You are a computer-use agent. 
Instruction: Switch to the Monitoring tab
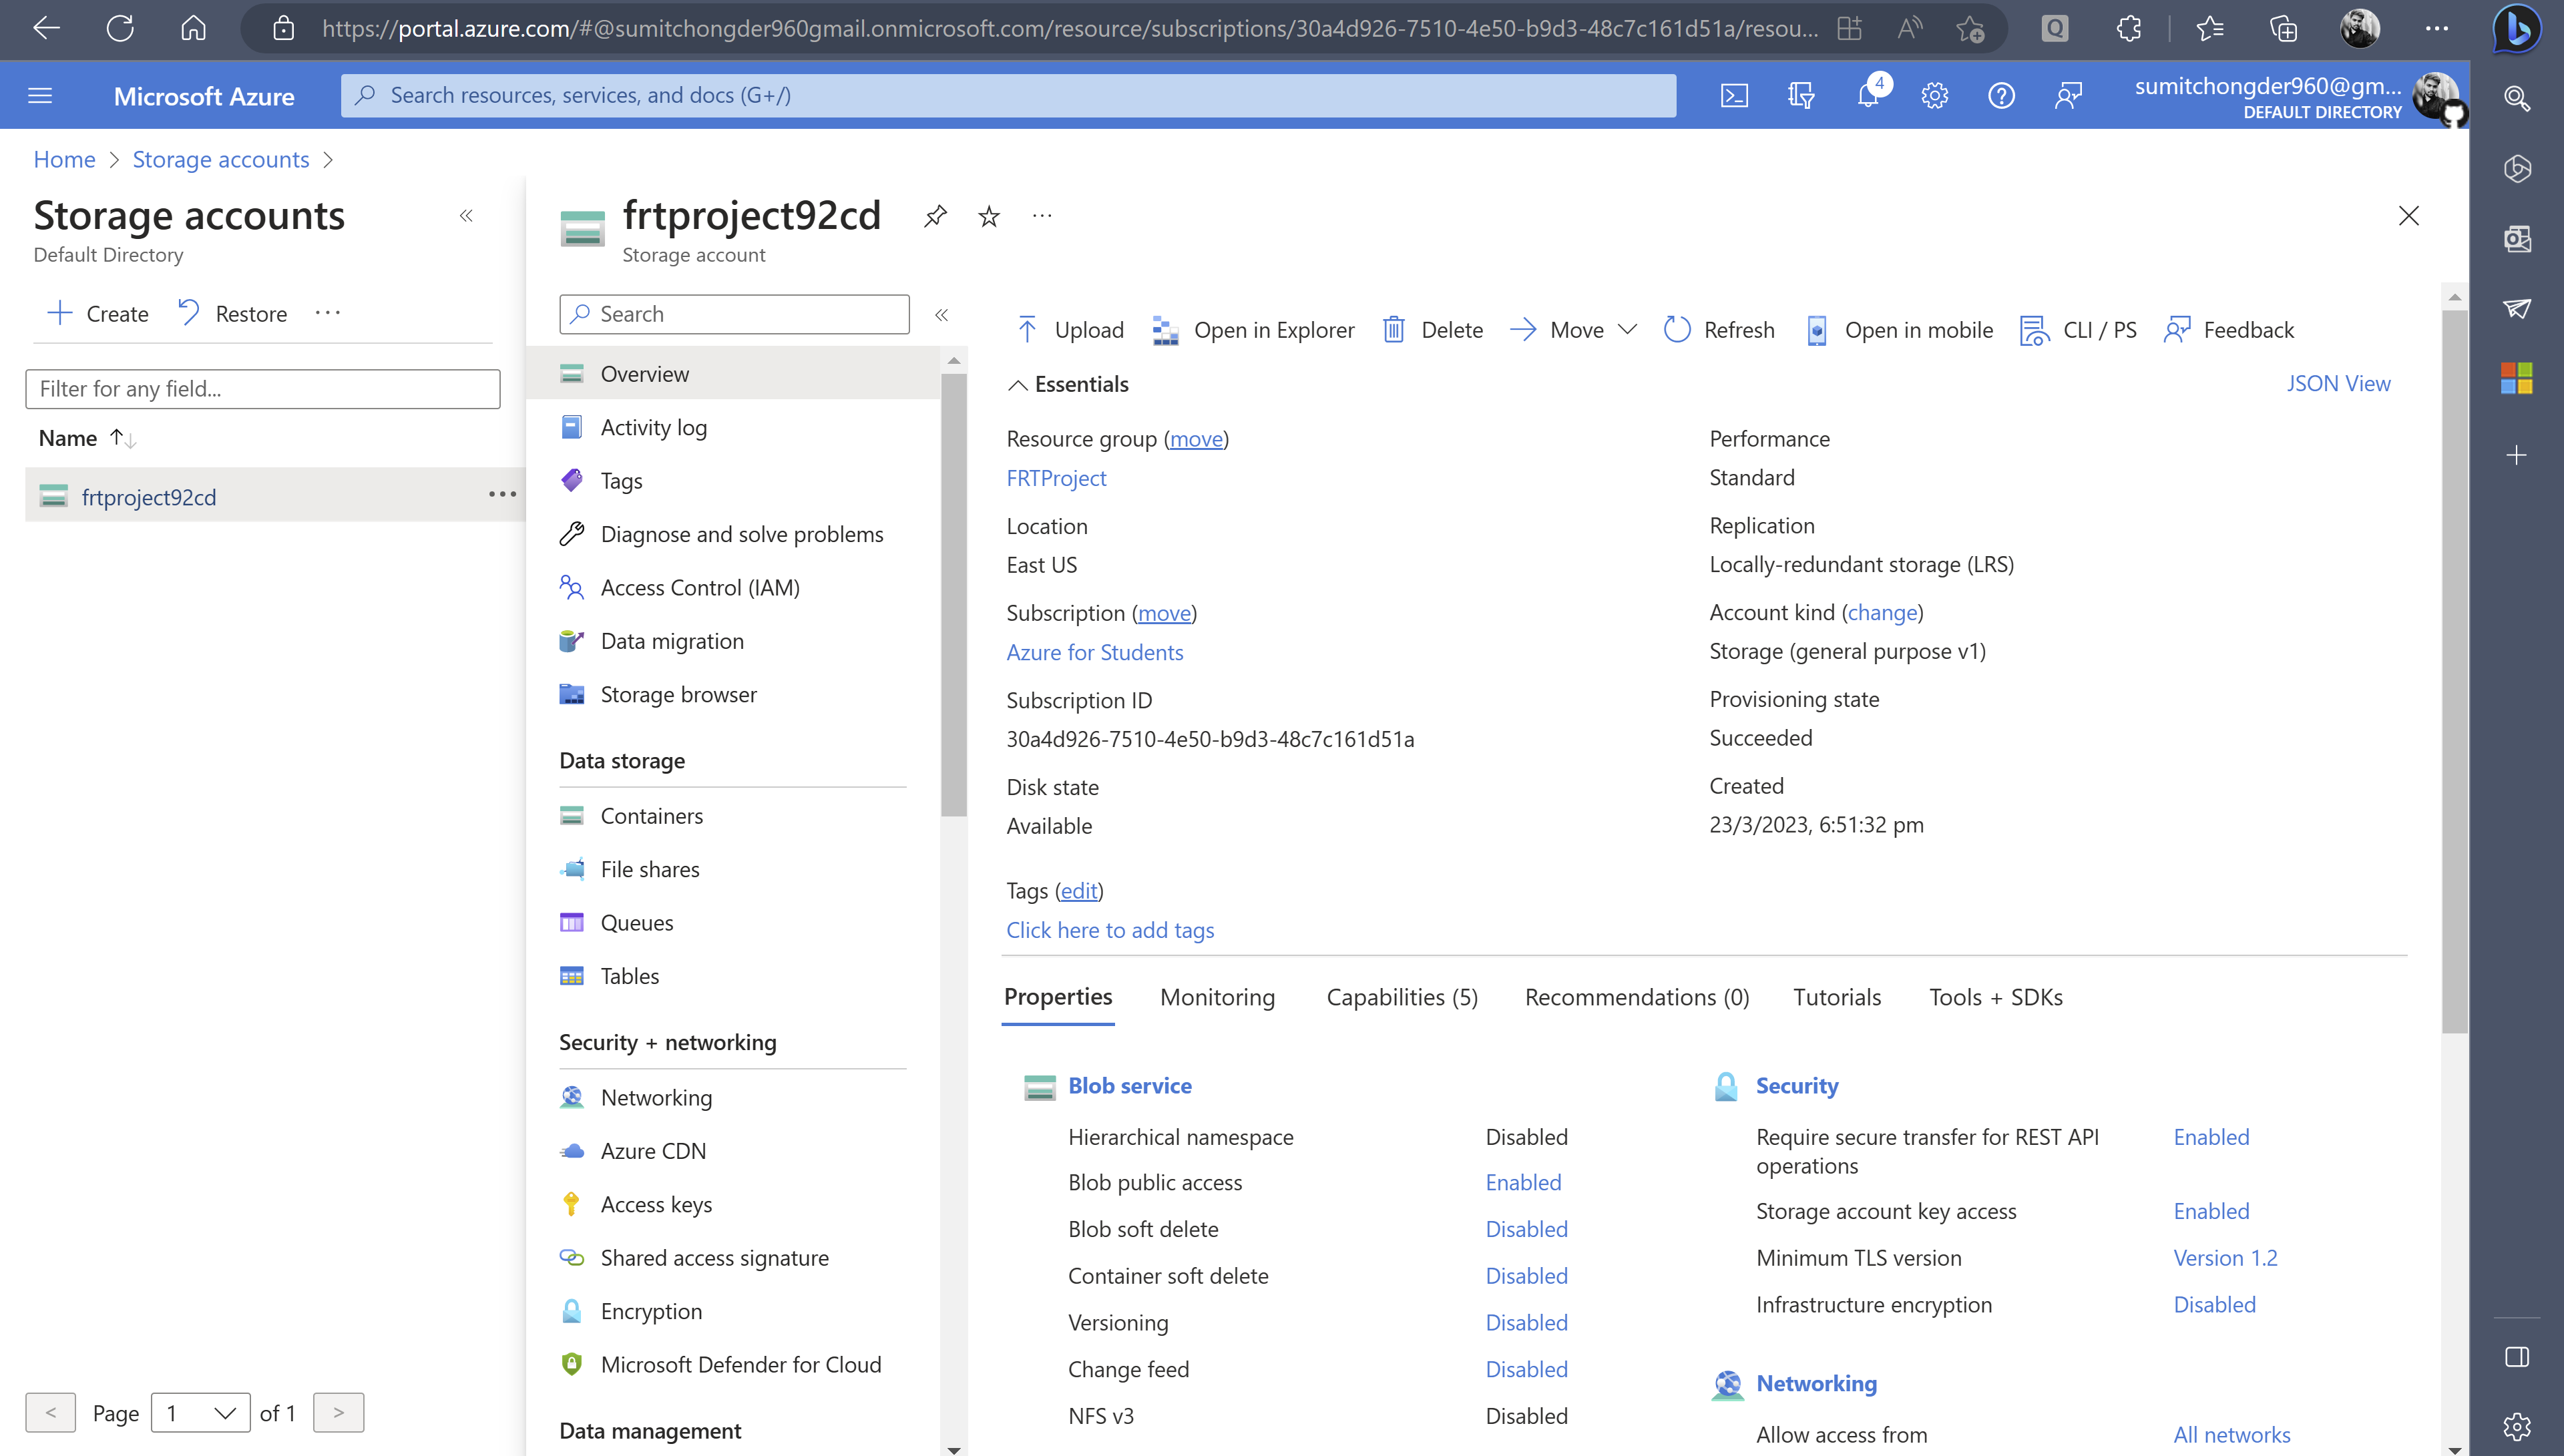(x=1217, y=997)
